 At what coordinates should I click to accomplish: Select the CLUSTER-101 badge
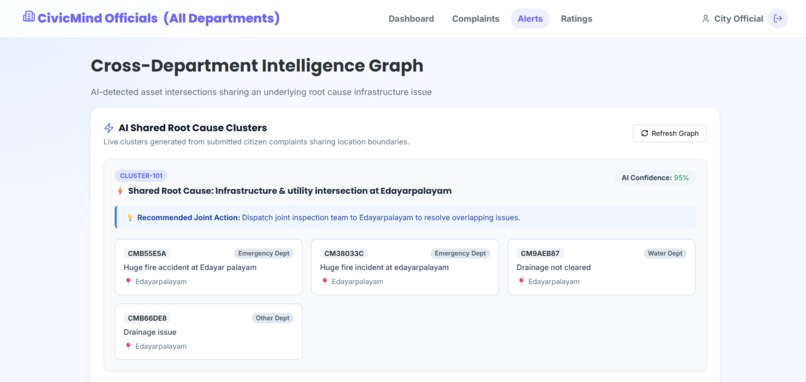(x=141, y=176)
